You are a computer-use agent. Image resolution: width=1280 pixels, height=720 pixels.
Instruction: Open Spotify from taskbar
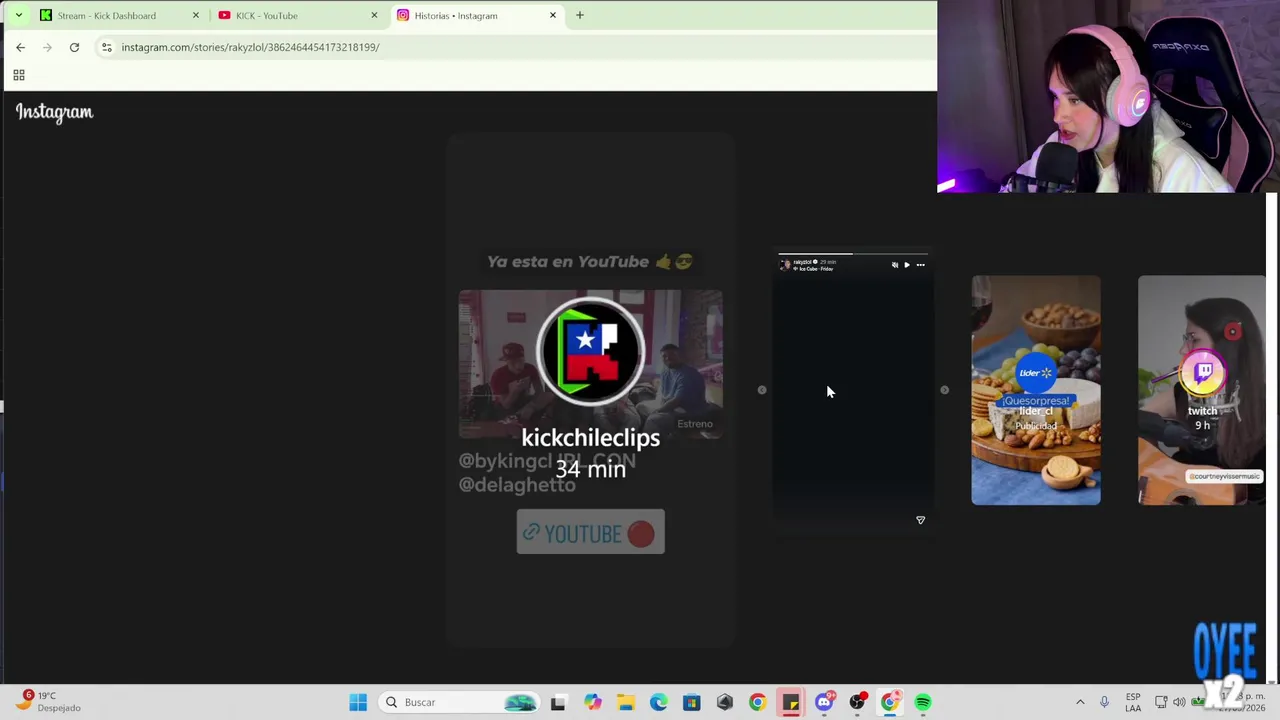click(922, 702)
